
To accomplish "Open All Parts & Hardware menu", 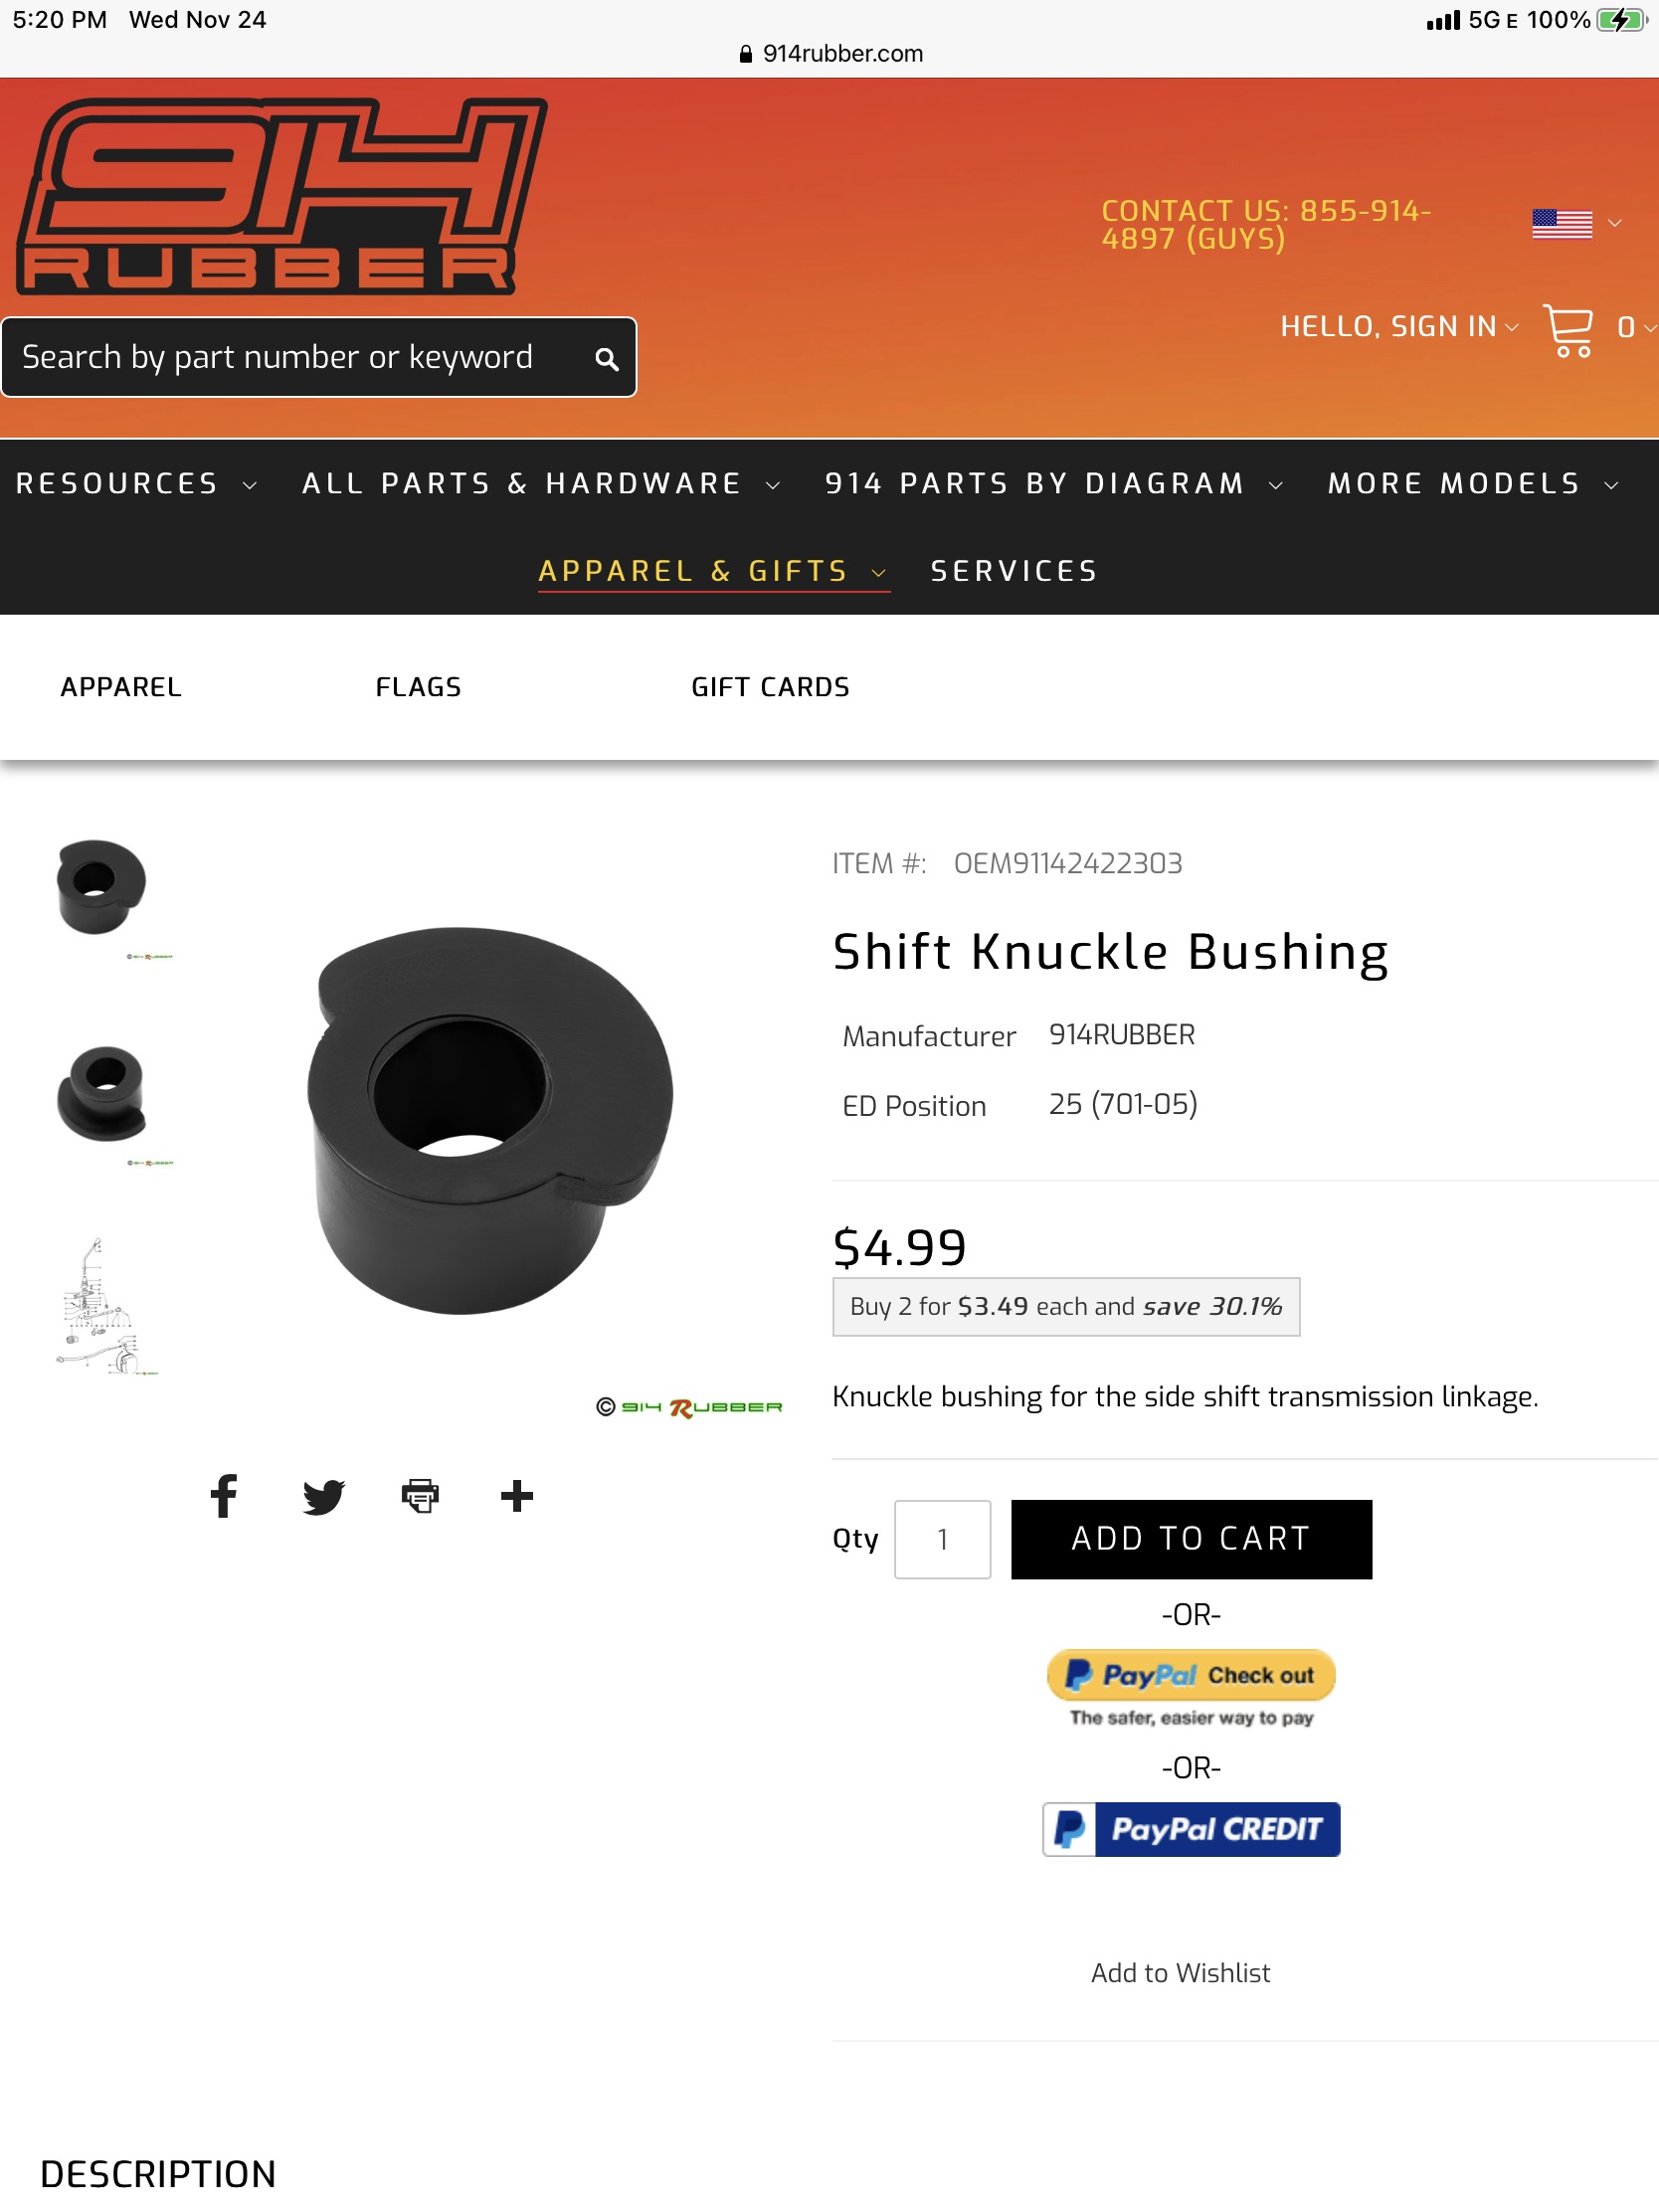I will point(540,484).
